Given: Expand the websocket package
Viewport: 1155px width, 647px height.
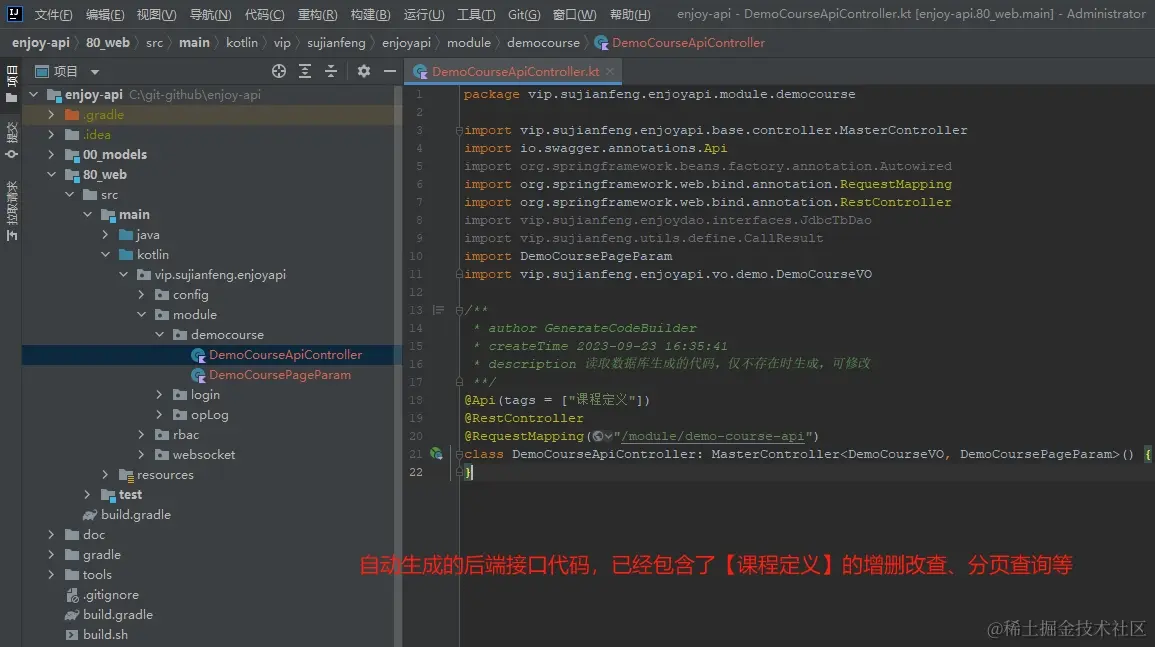Looking at the screenshot, I should [141, 455].
